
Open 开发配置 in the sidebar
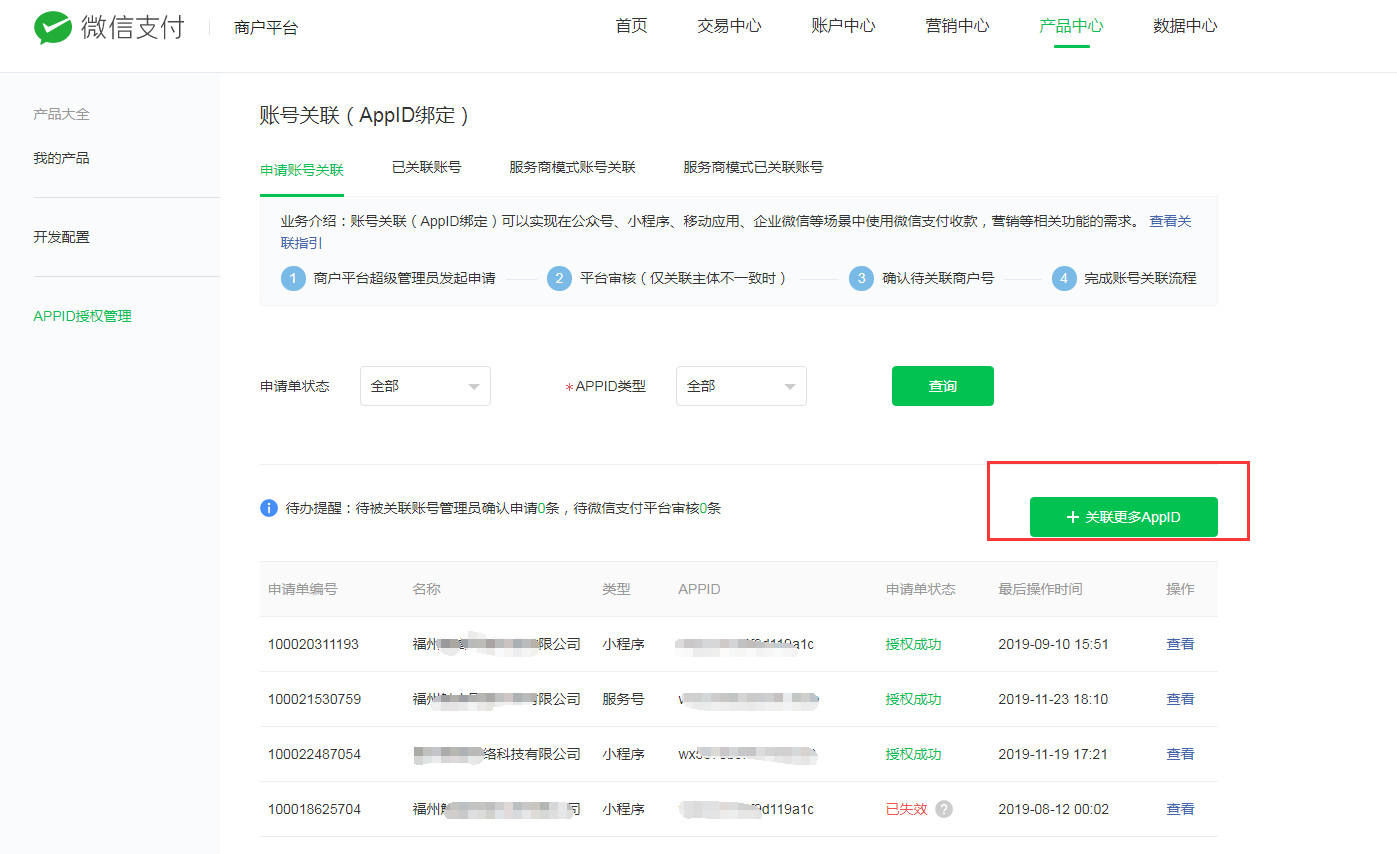pyautogui.click(x=61, y=237)
